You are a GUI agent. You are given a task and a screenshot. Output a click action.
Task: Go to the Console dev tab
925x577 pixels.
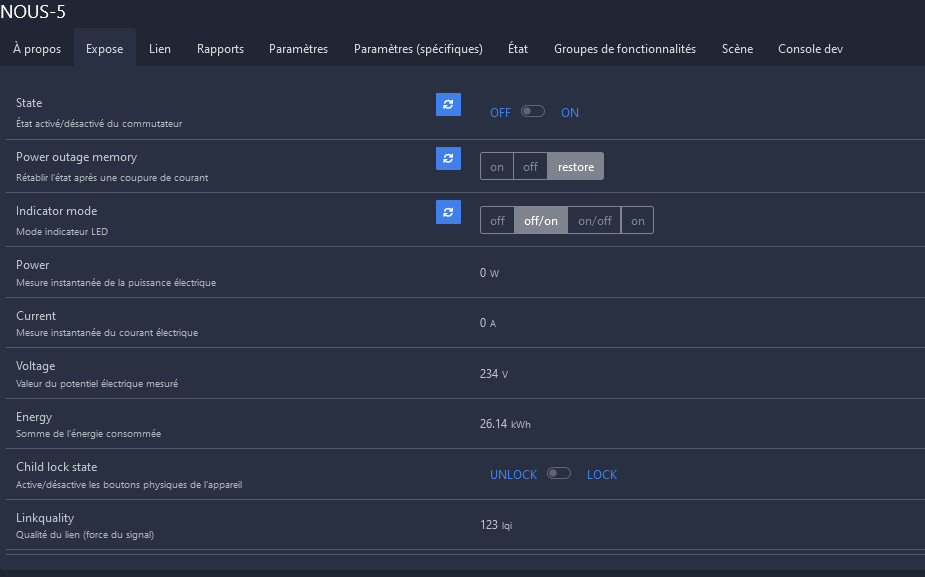click(x=810, y=49)
